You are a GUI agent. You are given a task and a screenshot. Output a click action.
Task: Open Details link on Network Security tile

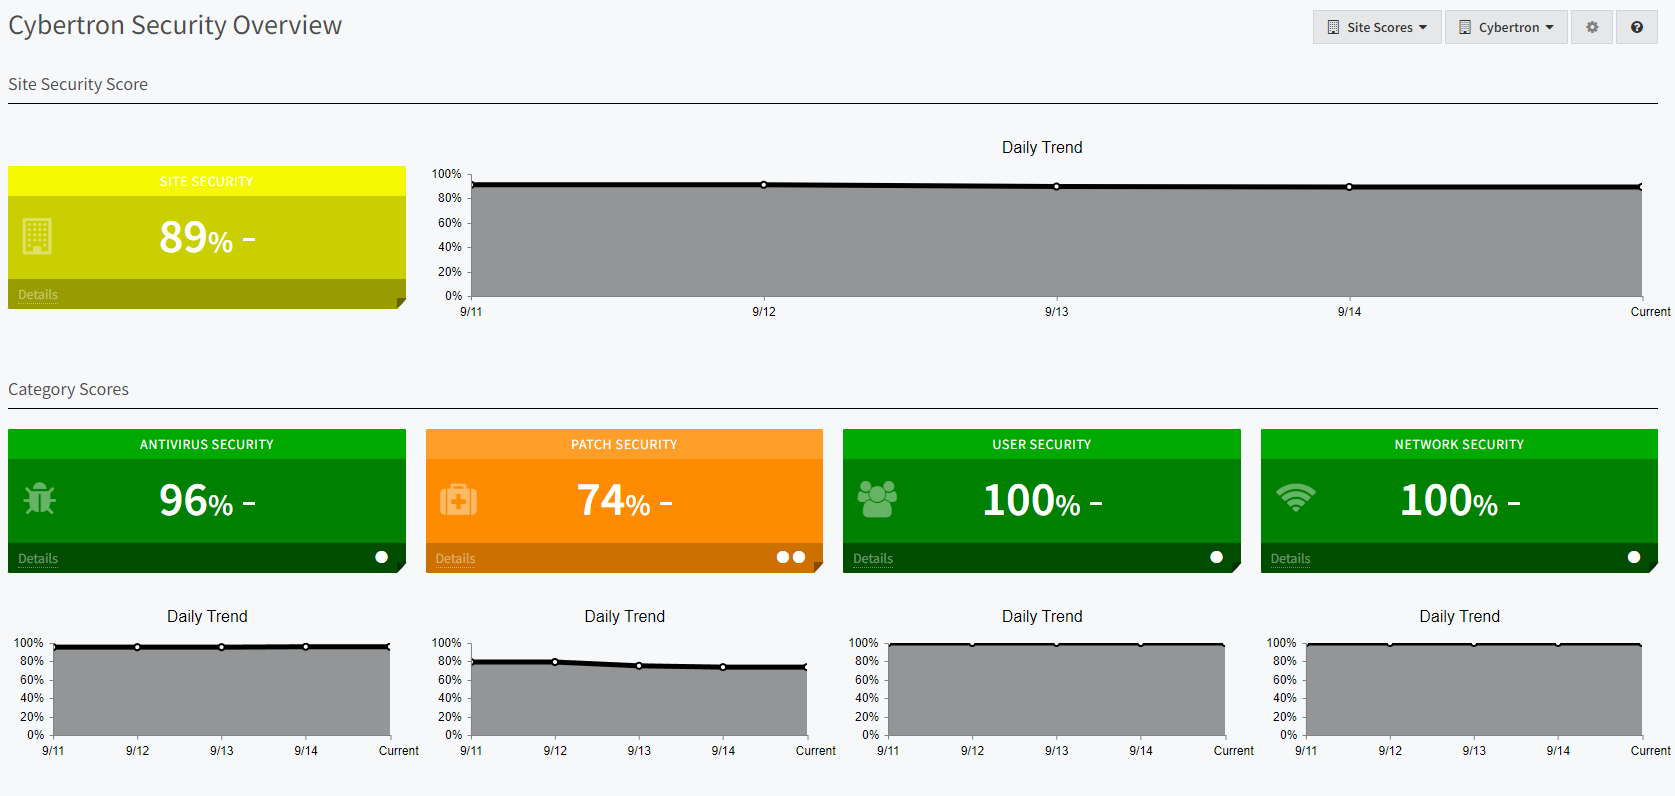[x=1290, y=558]
